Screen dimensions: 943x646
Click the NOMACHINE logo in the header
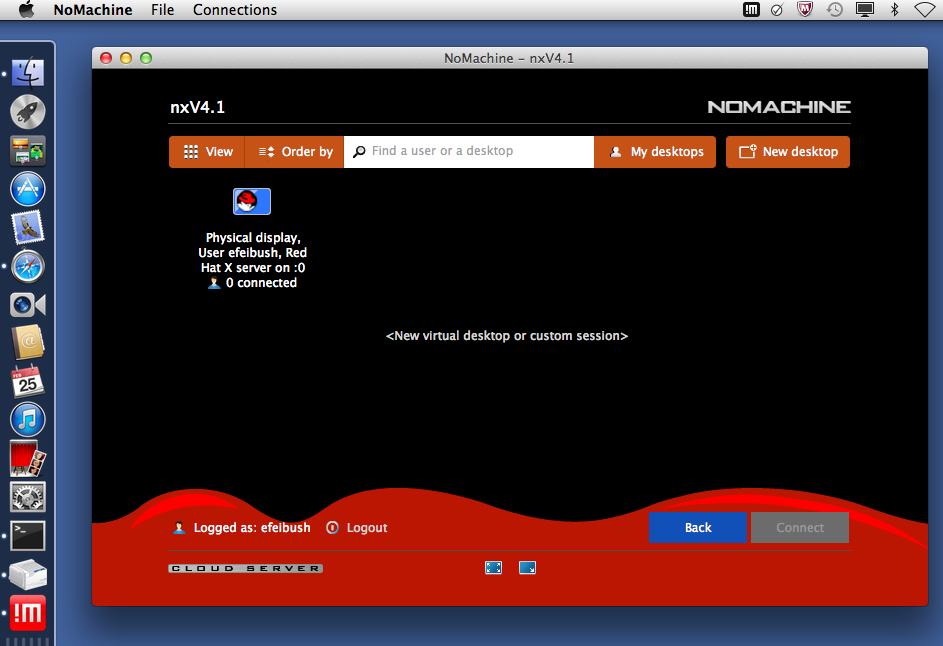(x=779, y=107)
